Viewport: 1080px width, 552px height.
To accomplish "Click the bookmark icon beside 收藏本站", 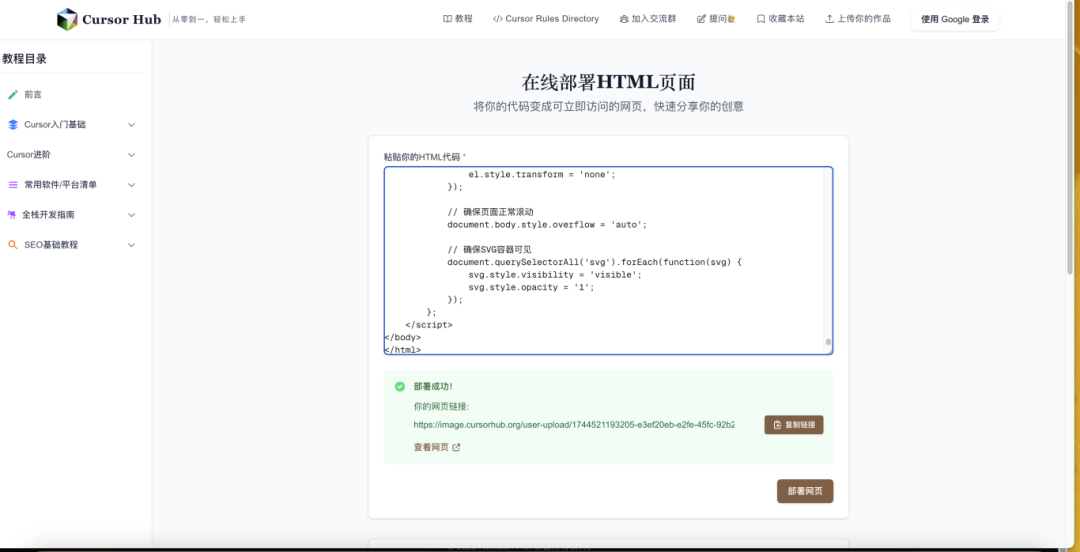I will 761,19.
